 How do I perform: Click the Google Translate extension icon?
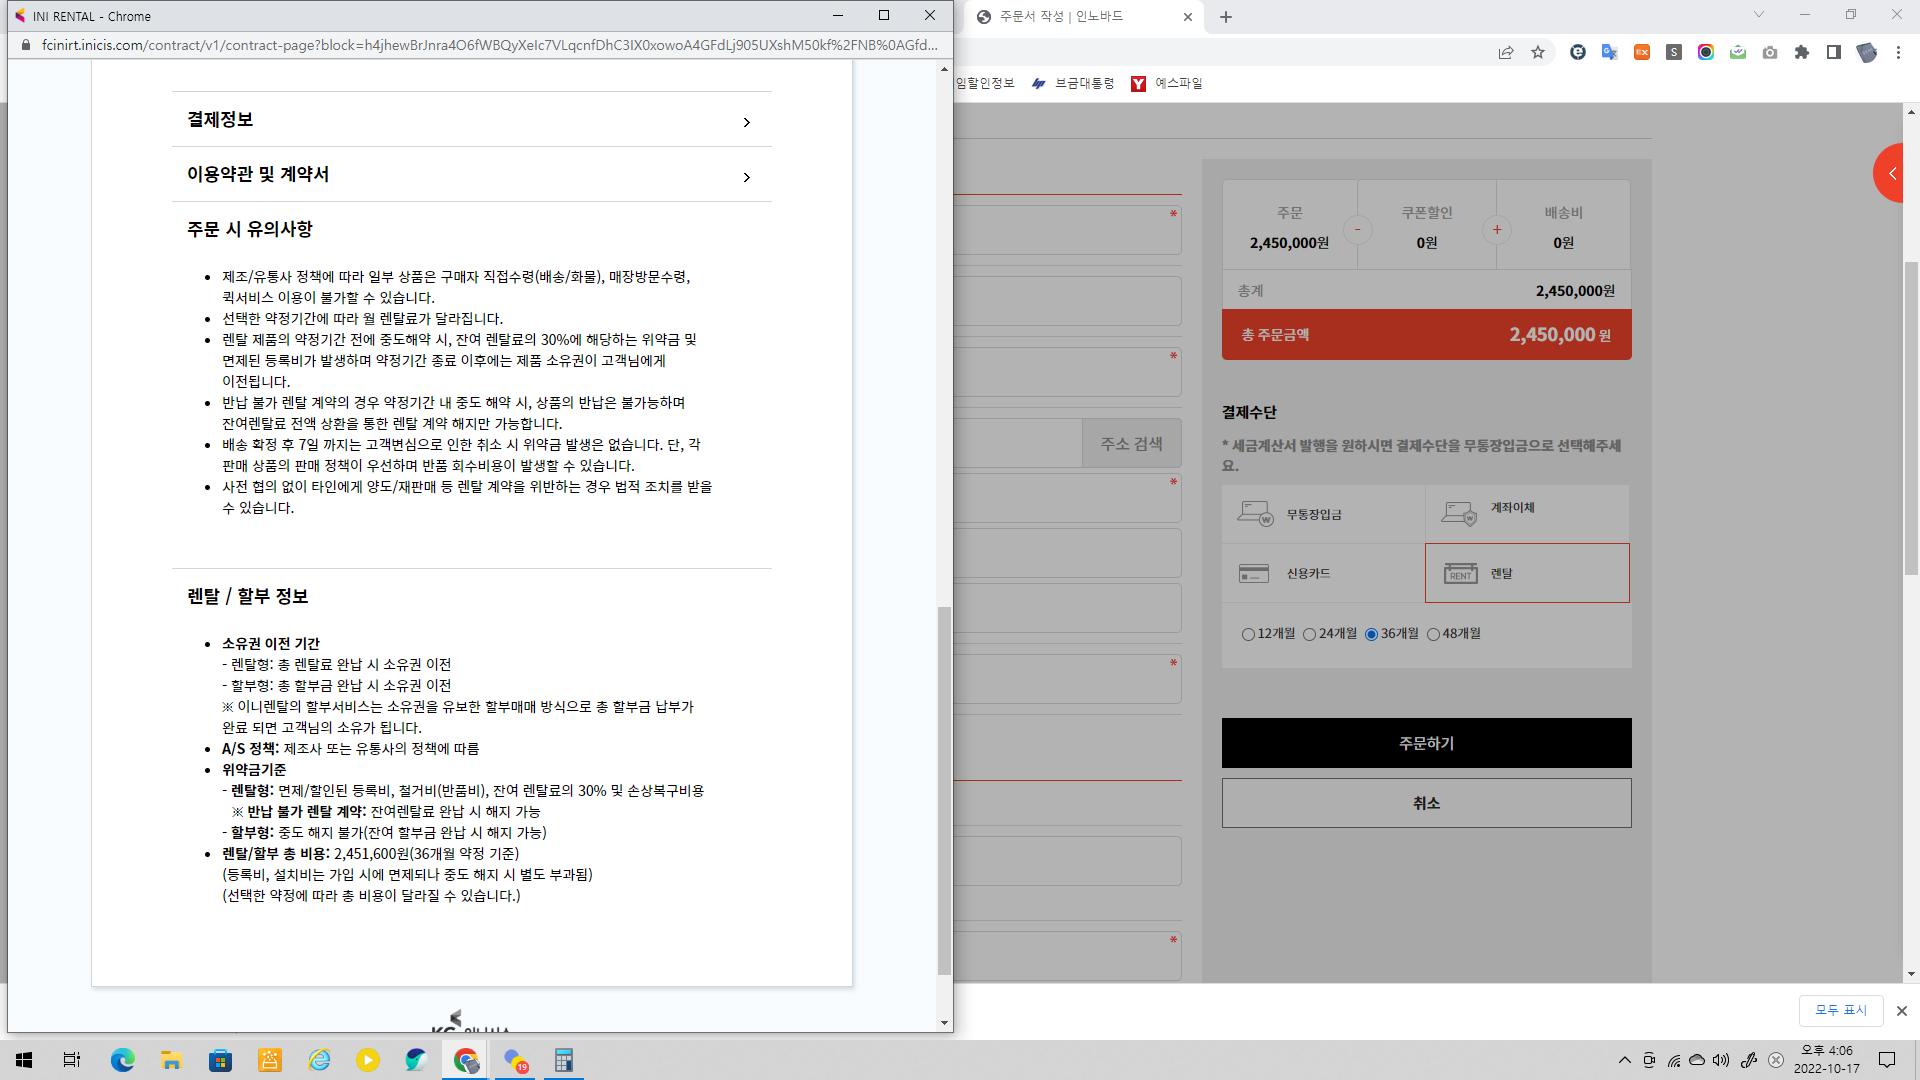[x=1609, y=52]
